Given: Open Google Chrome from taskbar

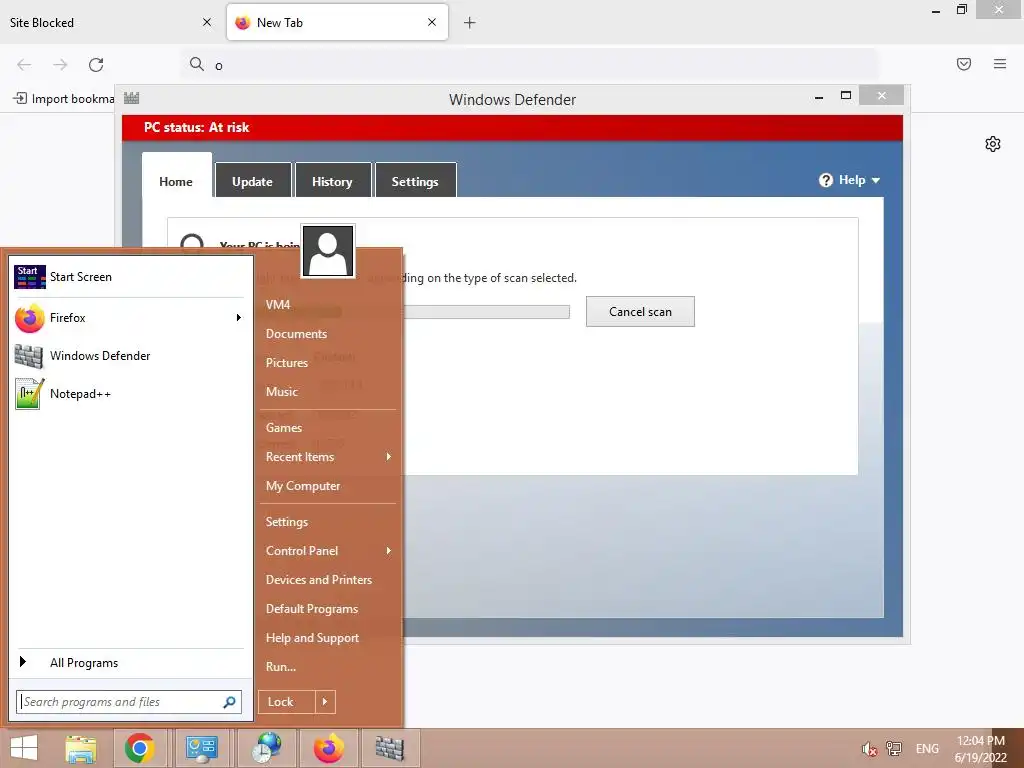Looking at the screenshot, I should click(140, 748).
